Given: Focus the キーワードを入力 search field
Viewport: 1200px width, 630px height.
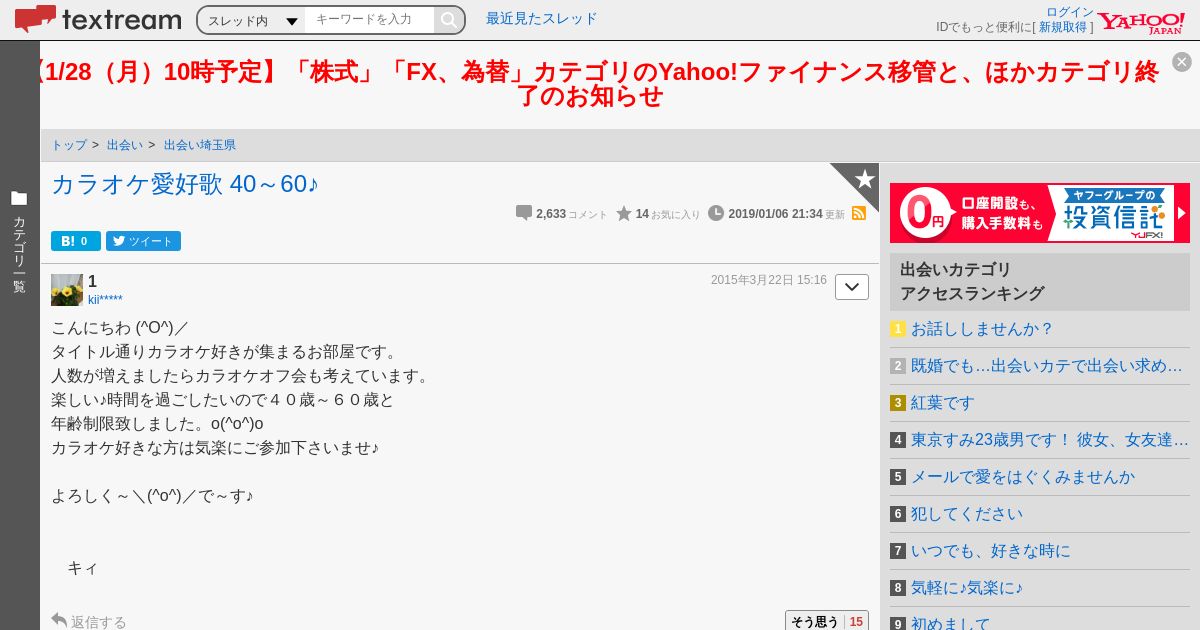Looking at the screenshot, I should pyautogui.click(x=370, y=20).
